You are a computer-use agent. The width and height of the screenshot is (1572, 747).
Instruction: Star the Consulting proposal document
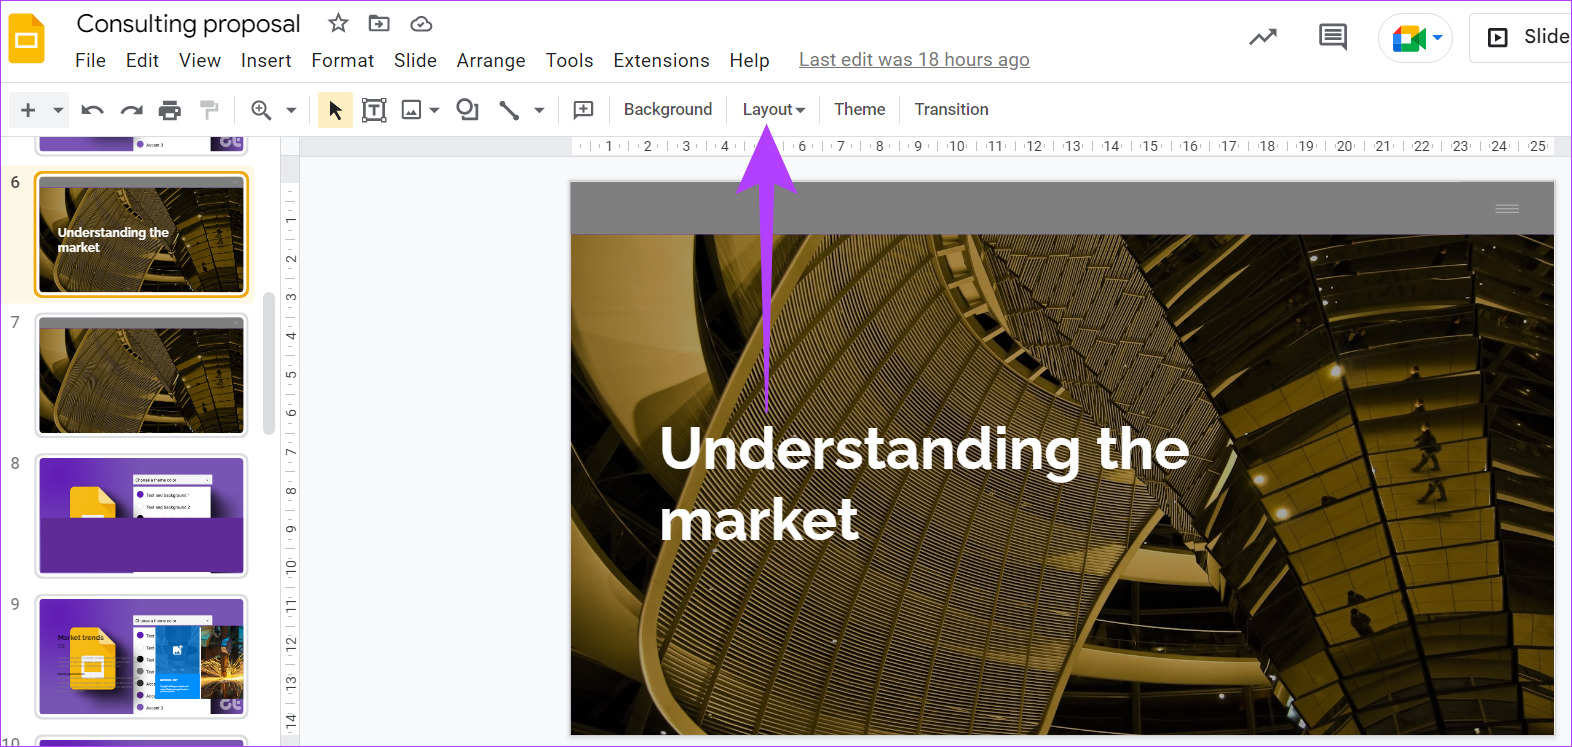click(x=338, y=23)
